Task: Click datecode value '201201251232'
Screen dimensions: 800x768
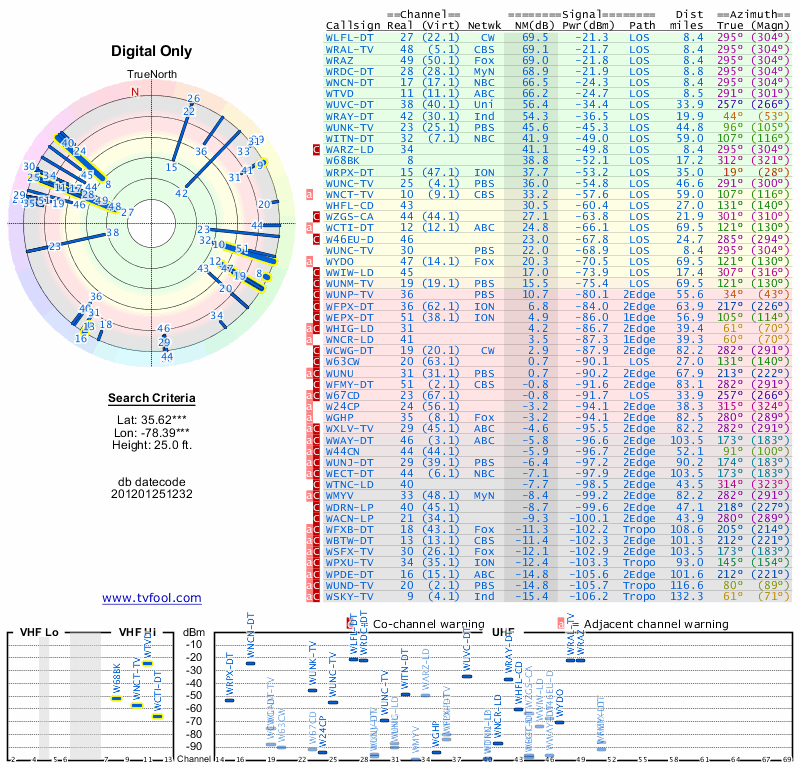Action: point(152,494)
